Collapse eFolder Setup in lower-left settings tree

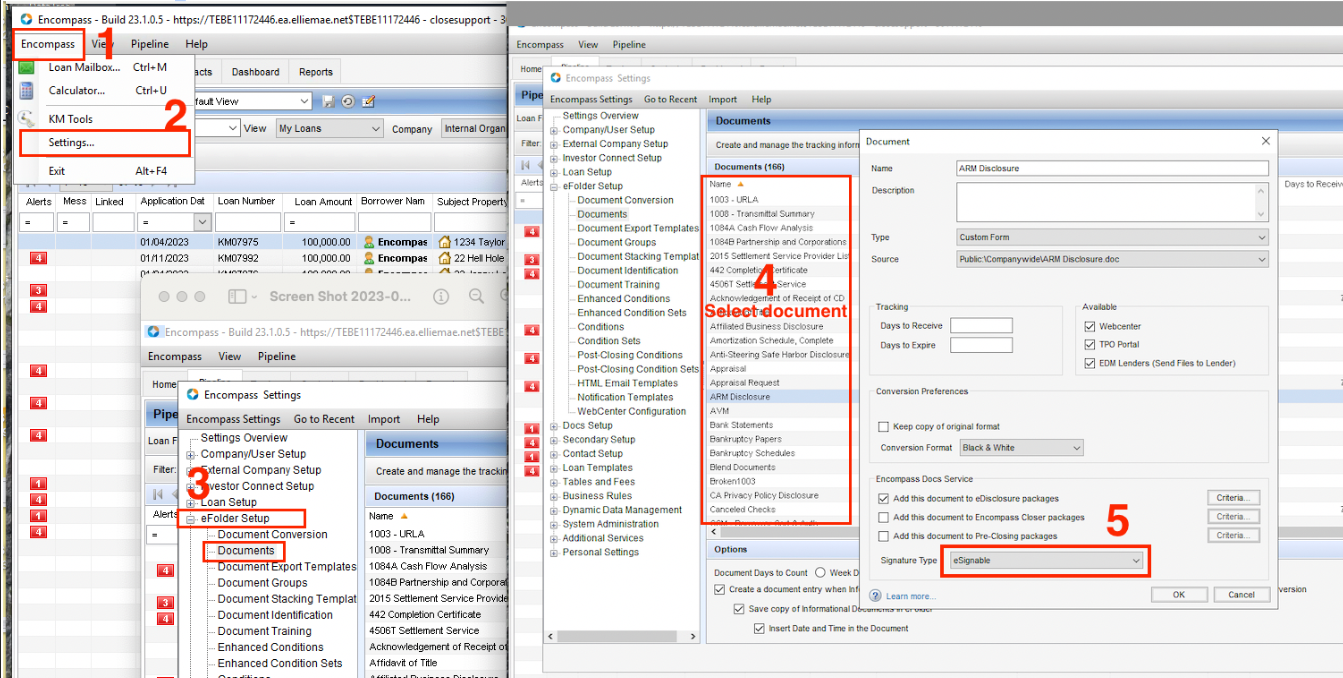pyautogui.click(x=191, y=519)
